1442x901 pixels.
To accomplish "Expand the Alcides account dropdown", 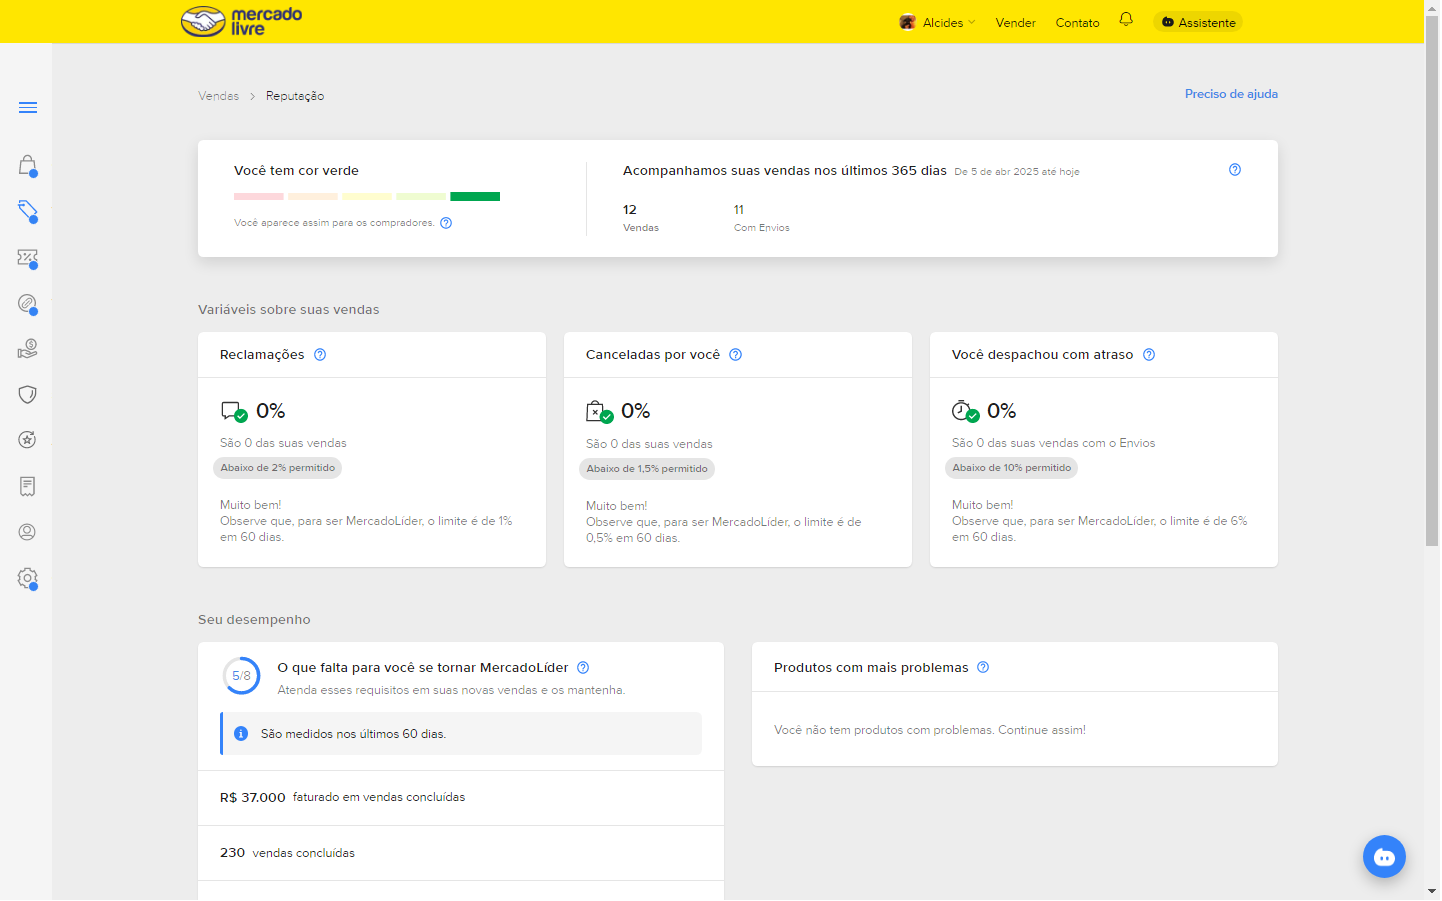I will [937, 22].
